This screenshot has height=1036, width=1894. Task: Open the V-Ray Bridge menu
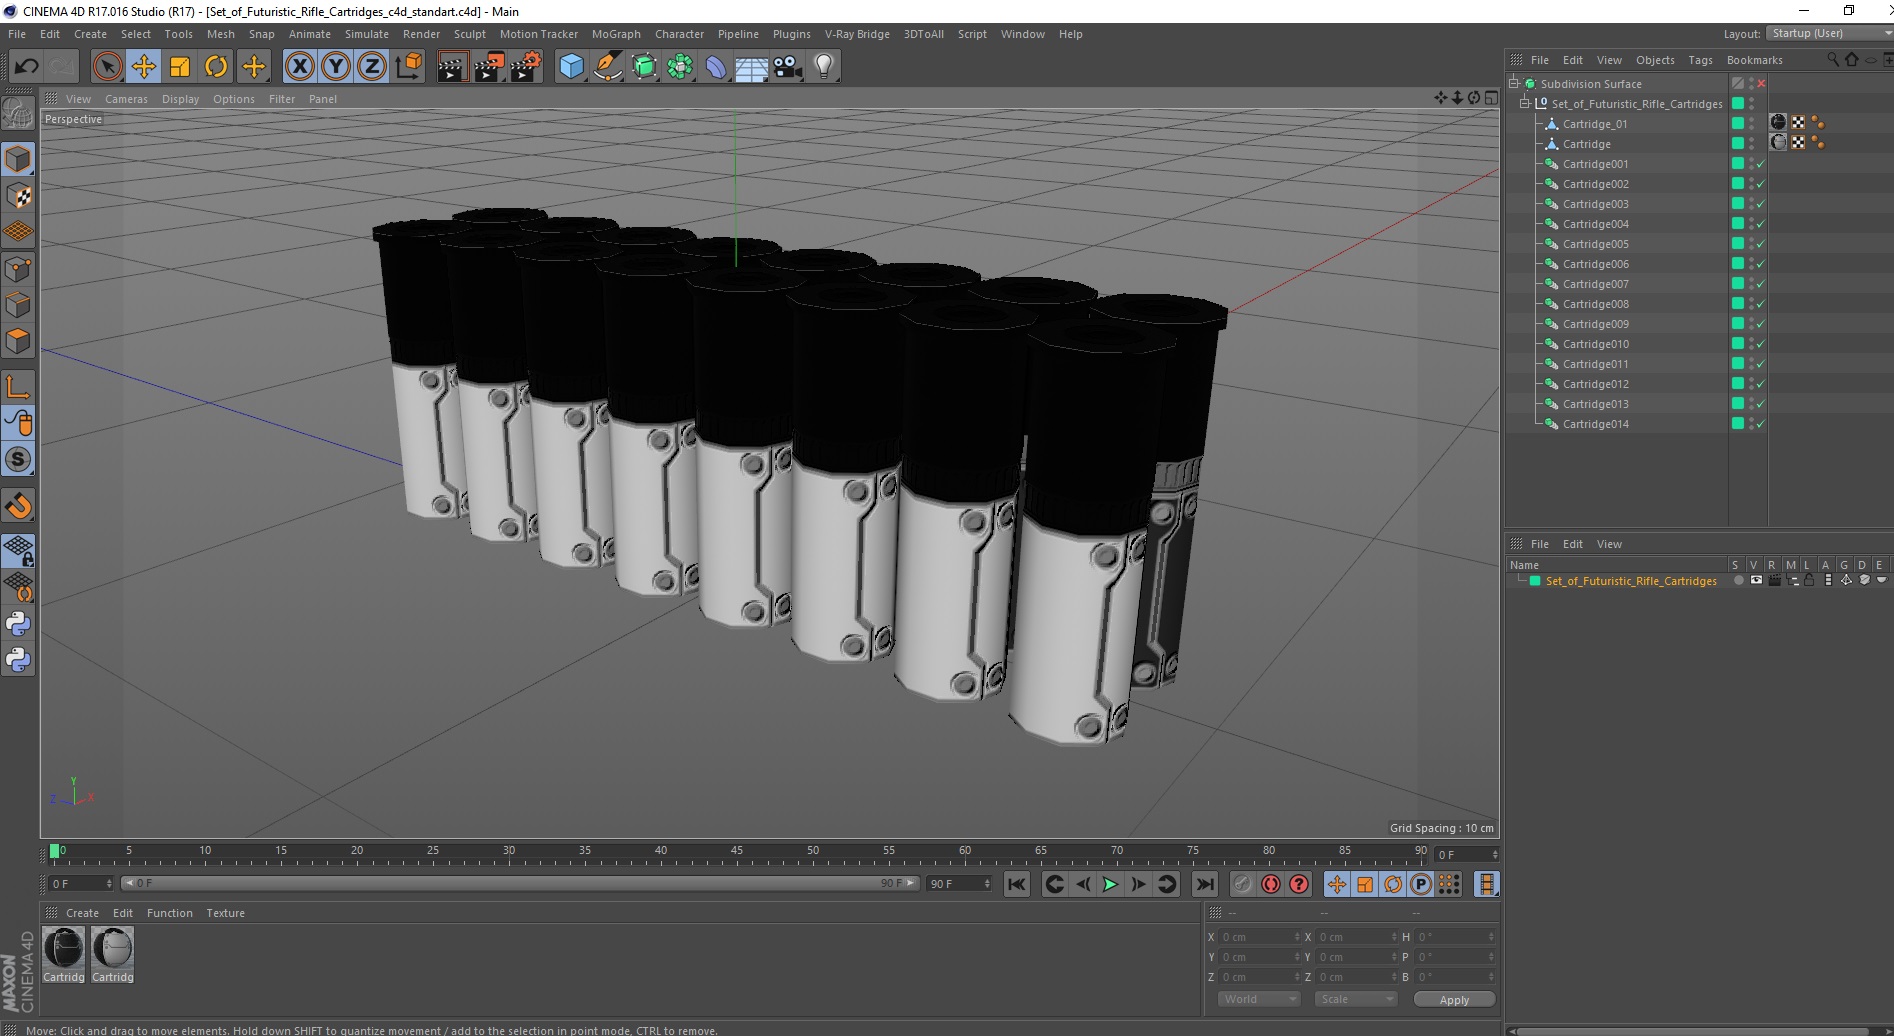tap(857, 34)
